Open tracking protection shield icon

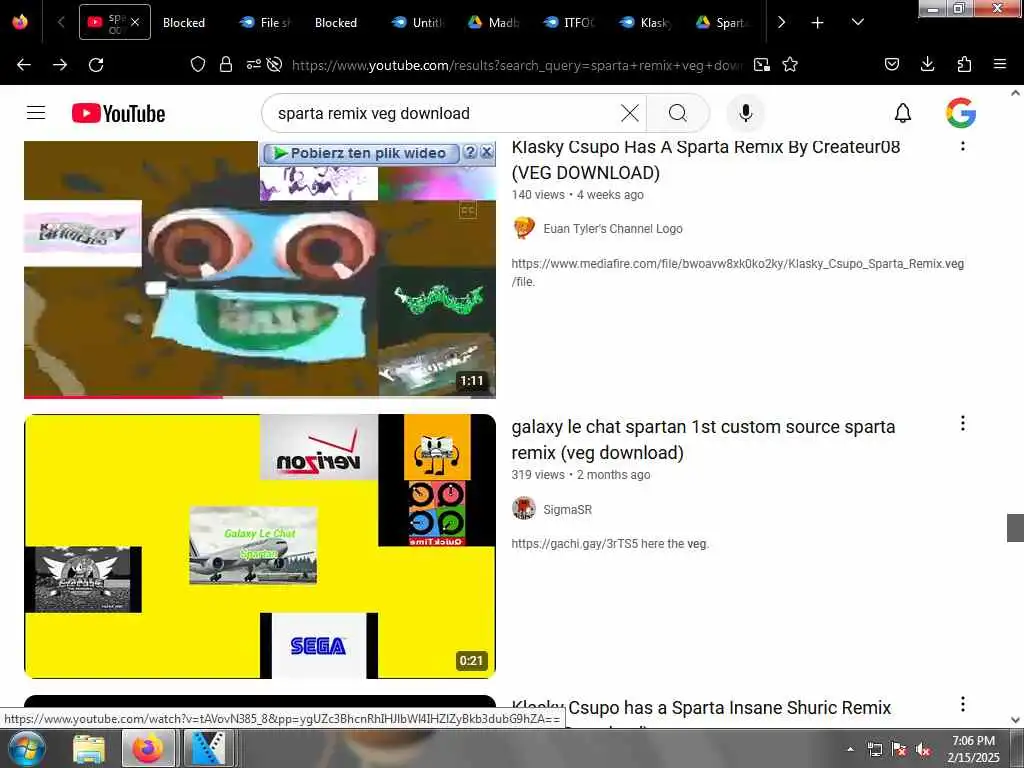[198, 64]
